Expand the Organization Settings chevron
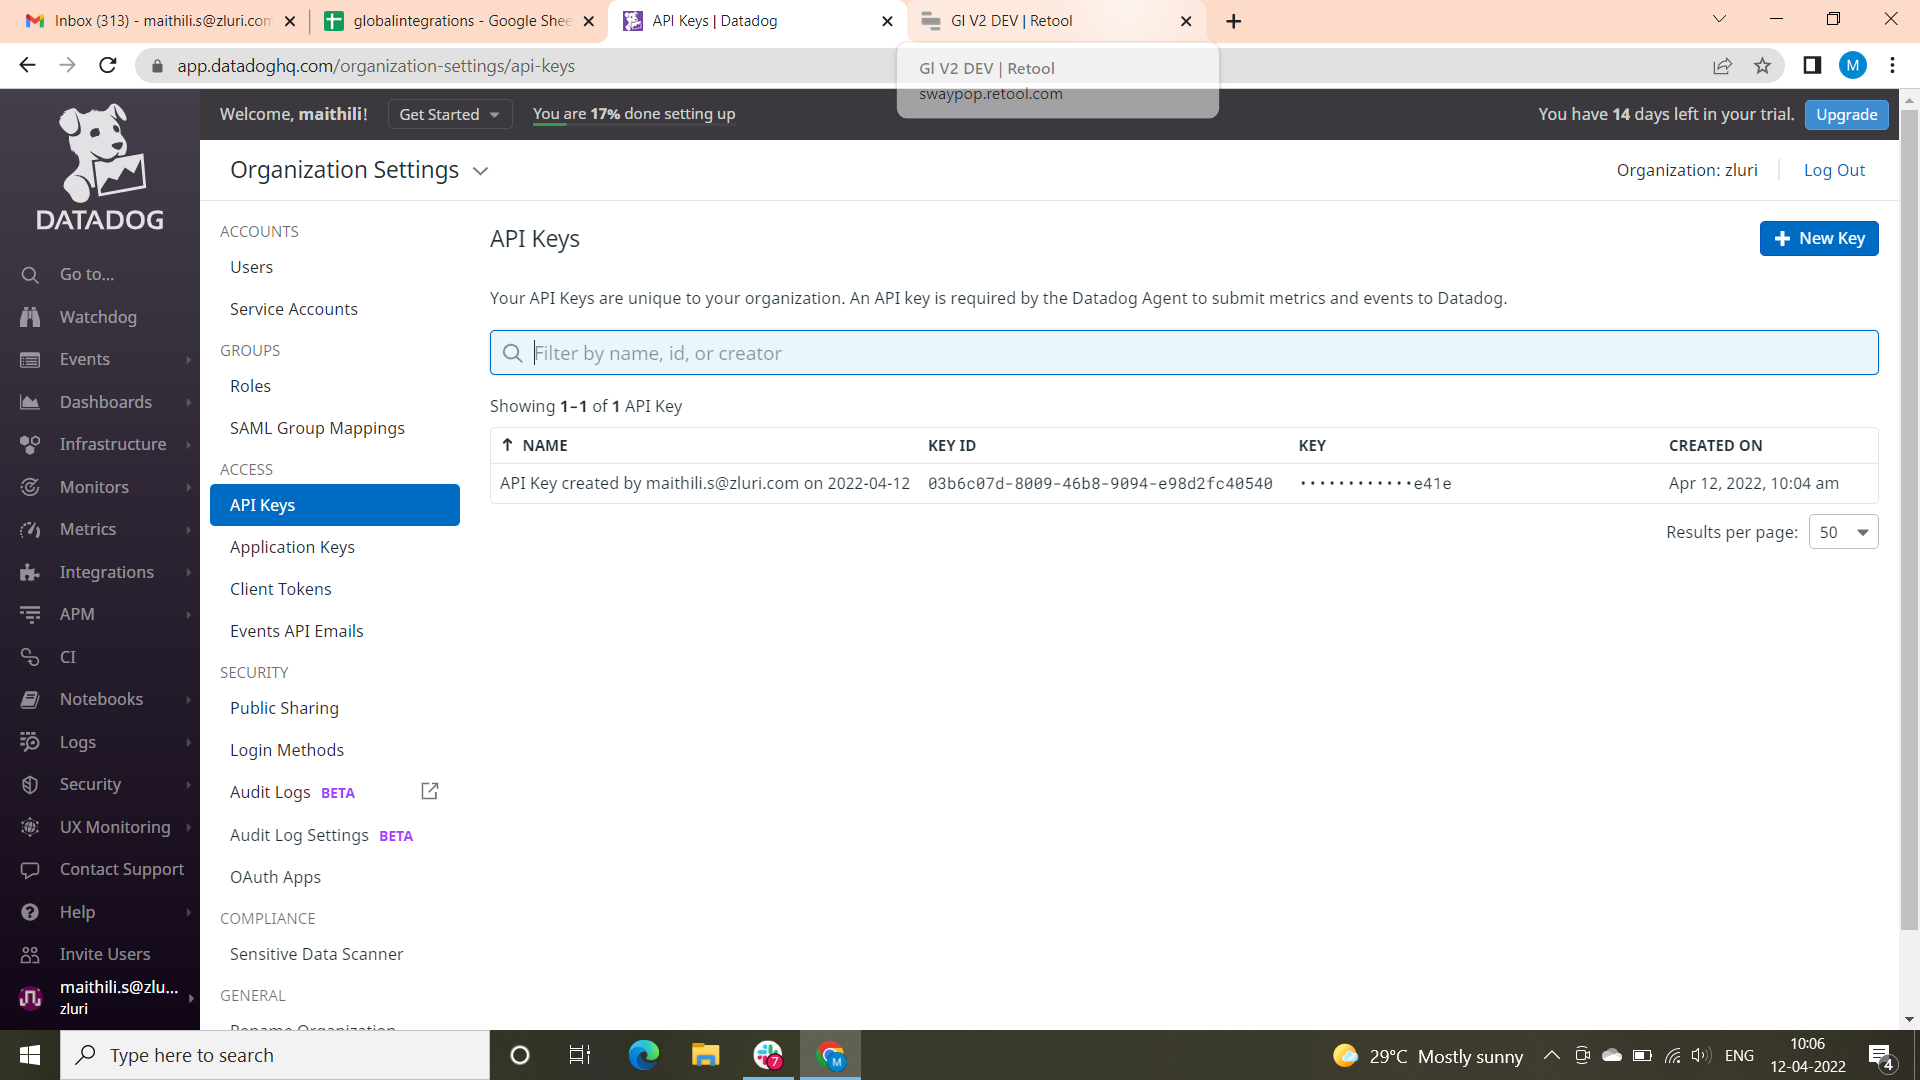The image size is (1920, 1080). 481,171
